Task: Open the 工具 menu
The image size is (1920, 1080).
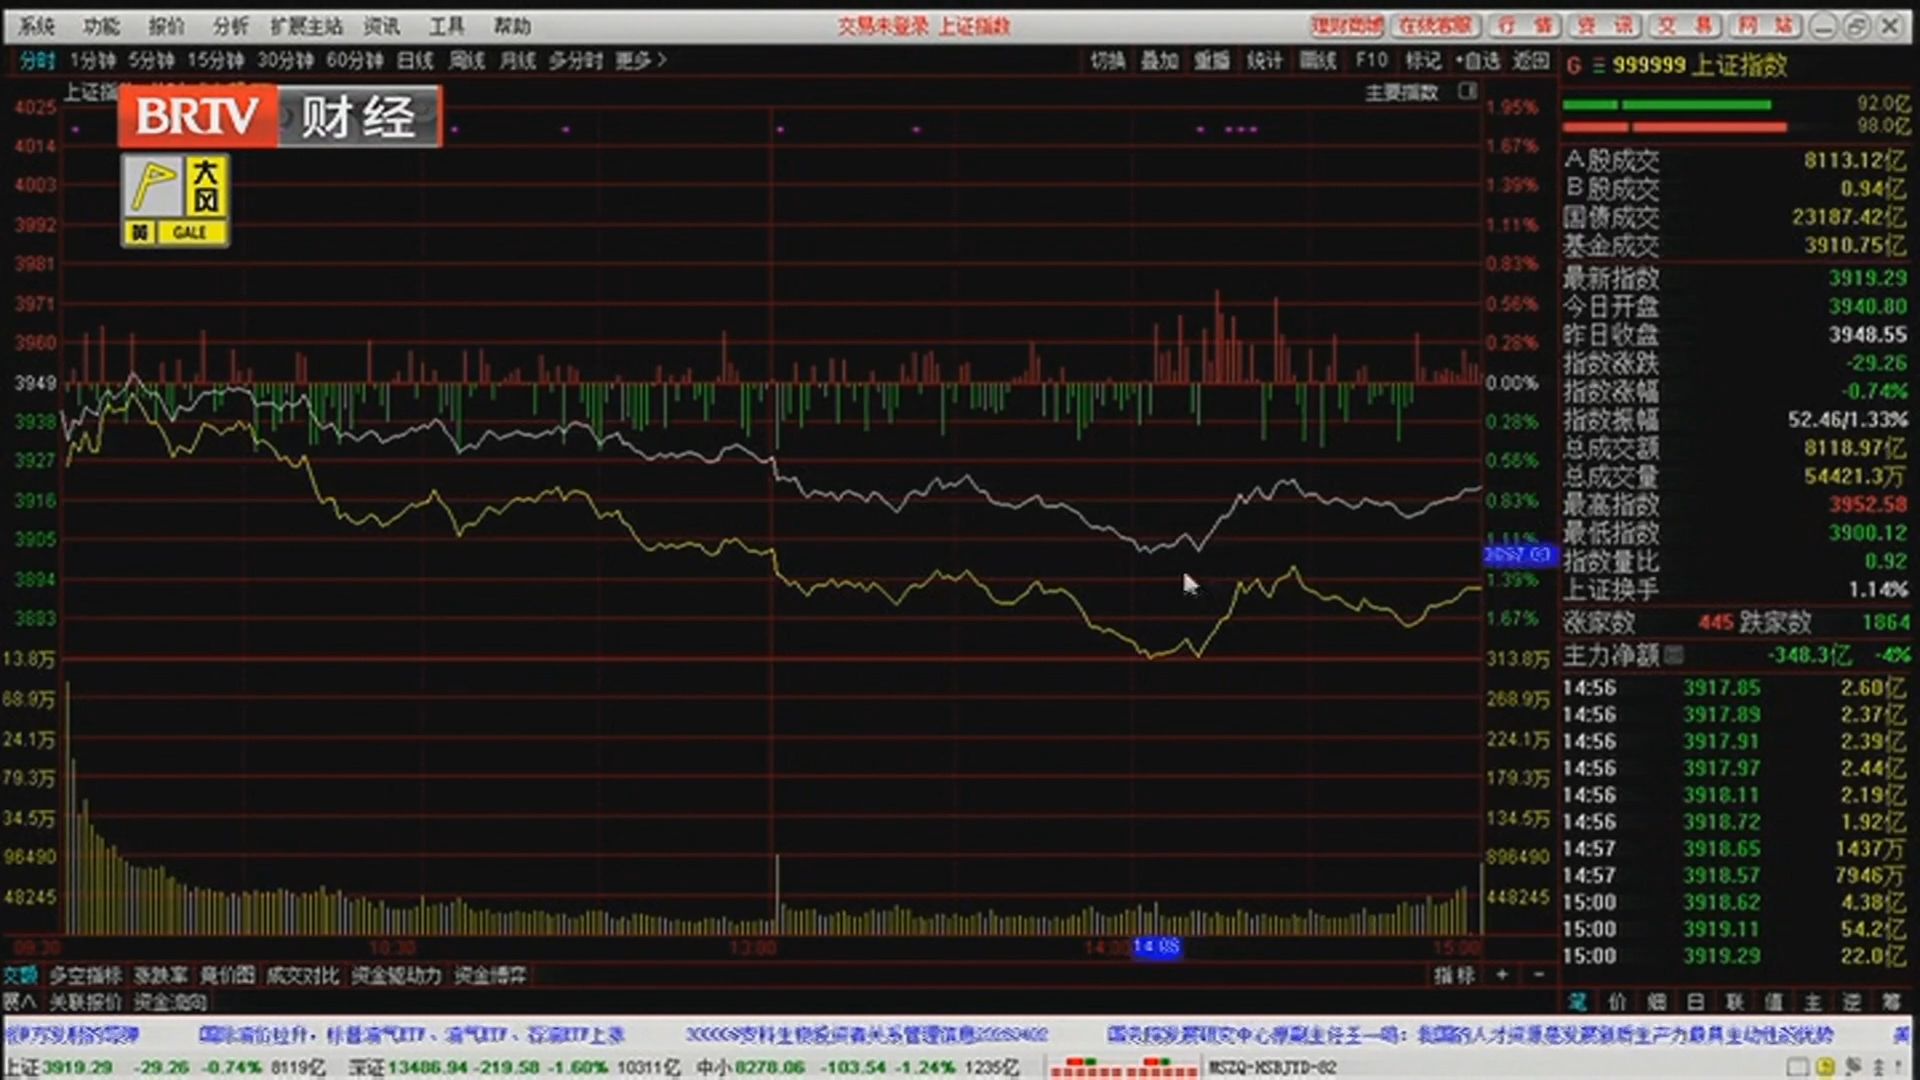Action: 443,27
